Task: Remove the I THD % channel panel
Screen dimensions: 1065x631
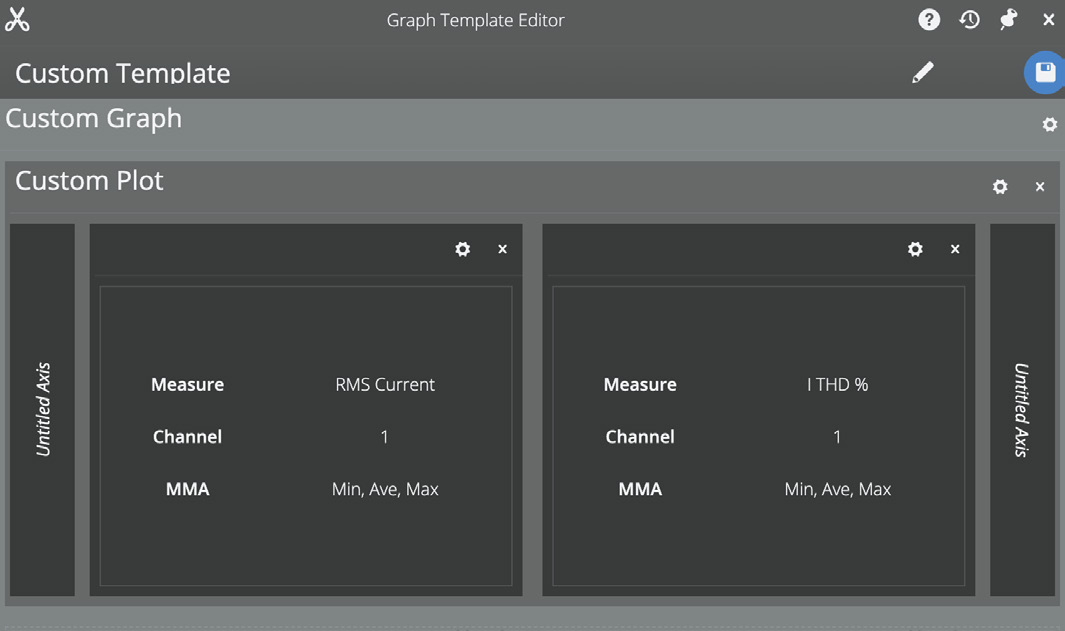Action: (x=954, y=249)
